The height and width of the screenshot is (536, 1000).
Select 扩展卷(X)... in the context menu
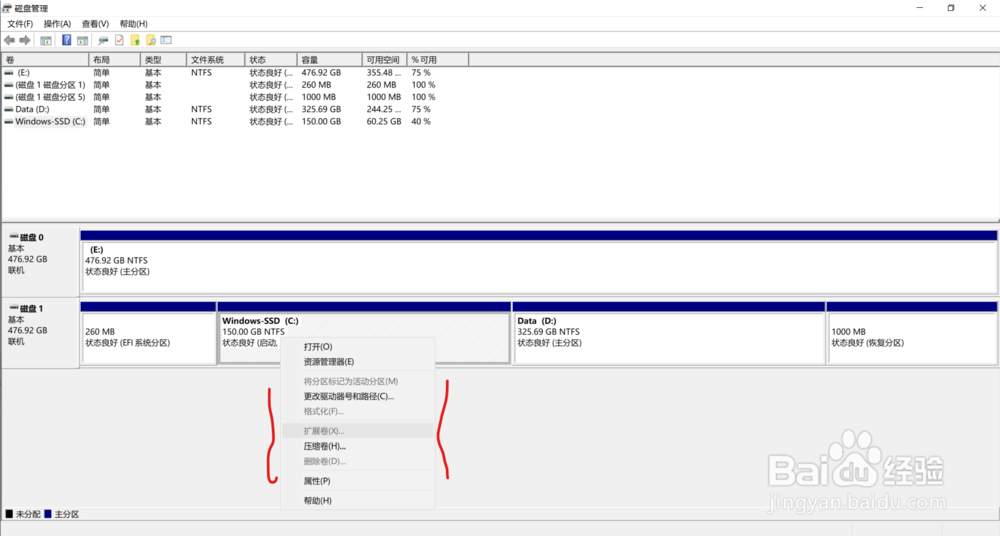[358, 431]
